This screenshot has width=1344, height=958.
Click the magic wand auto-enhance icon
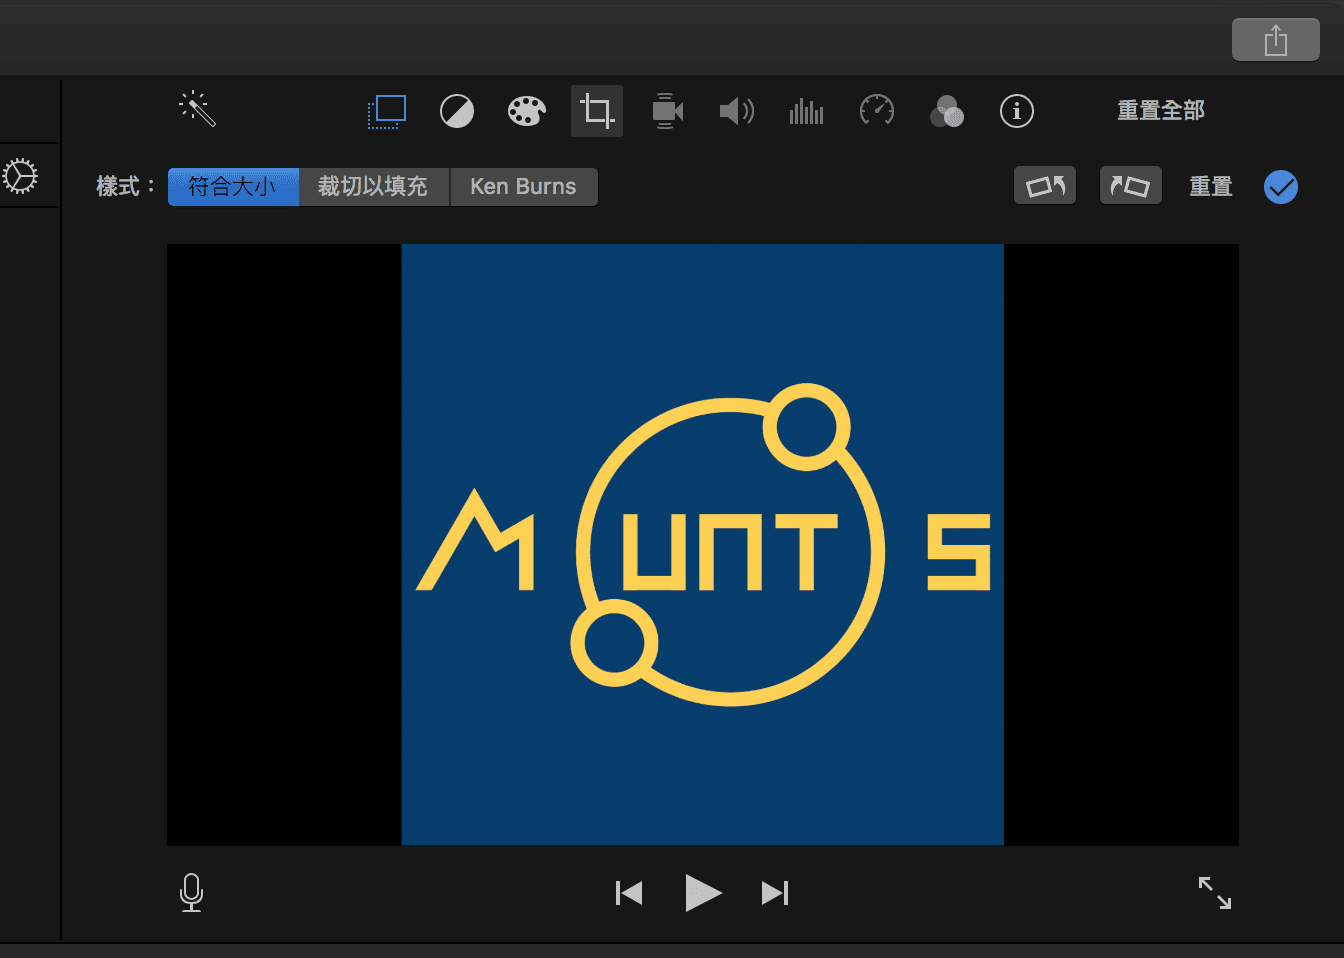click(197, 109)
